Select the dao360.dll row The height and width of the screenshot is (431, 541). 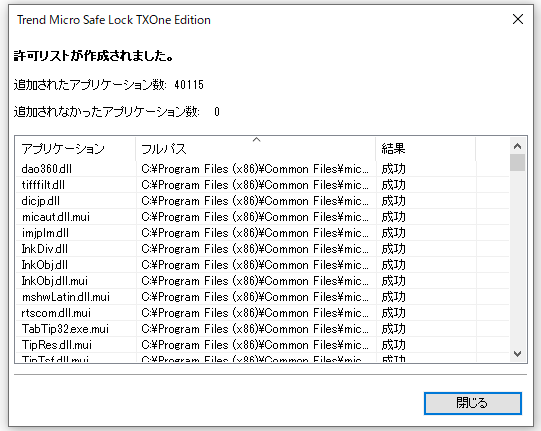coord(262,169)
